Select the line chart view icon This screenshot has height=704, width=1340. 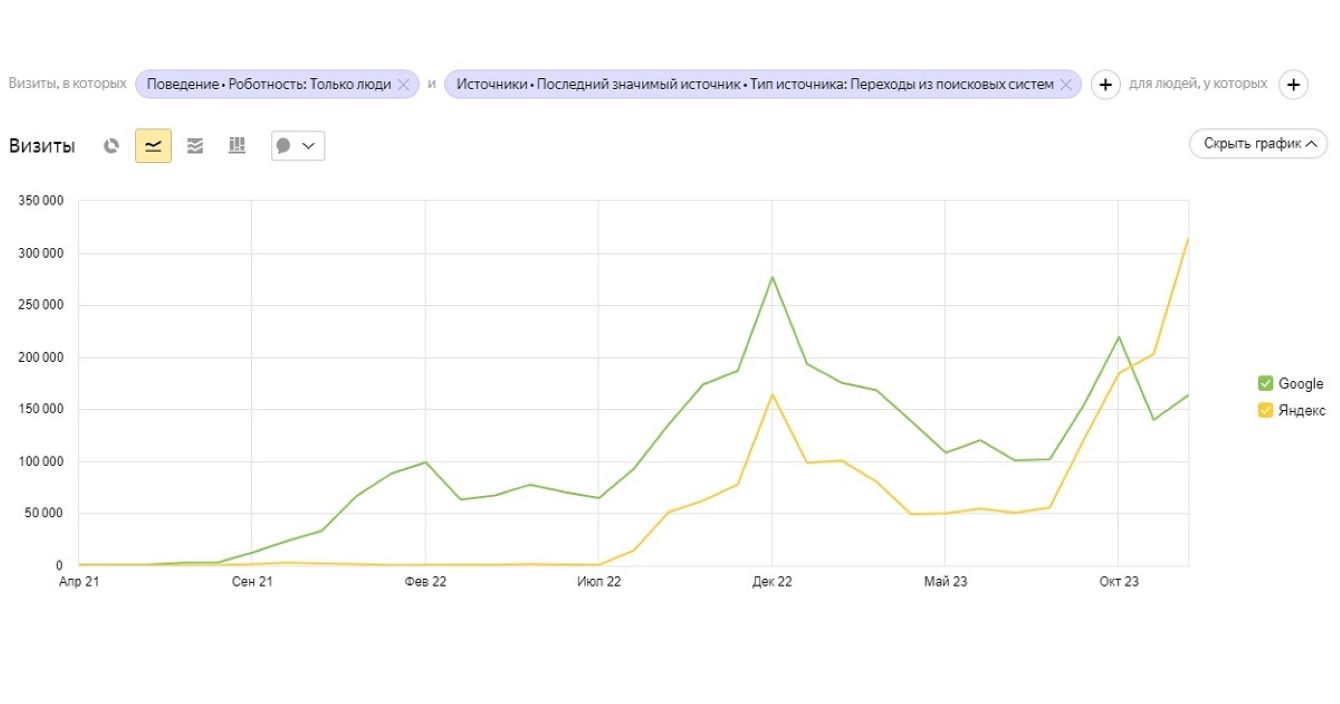click(153, 146)
